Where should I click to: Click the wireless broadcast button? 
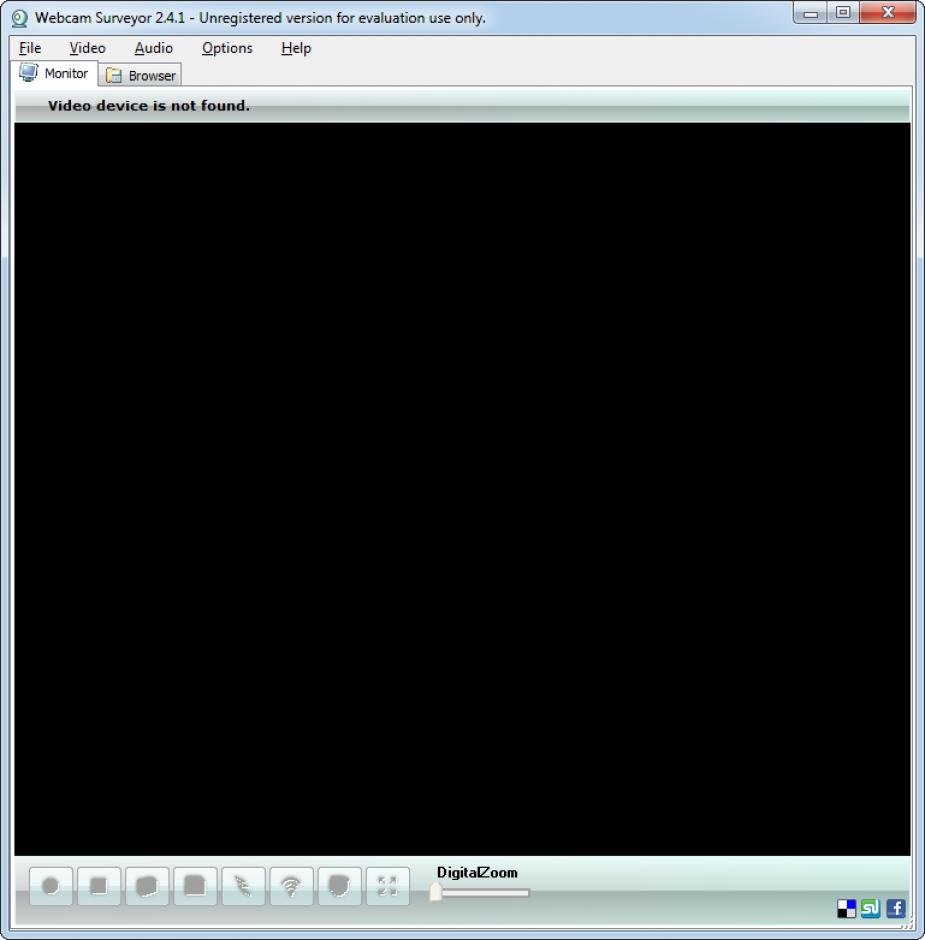click(x=291, y=885)
